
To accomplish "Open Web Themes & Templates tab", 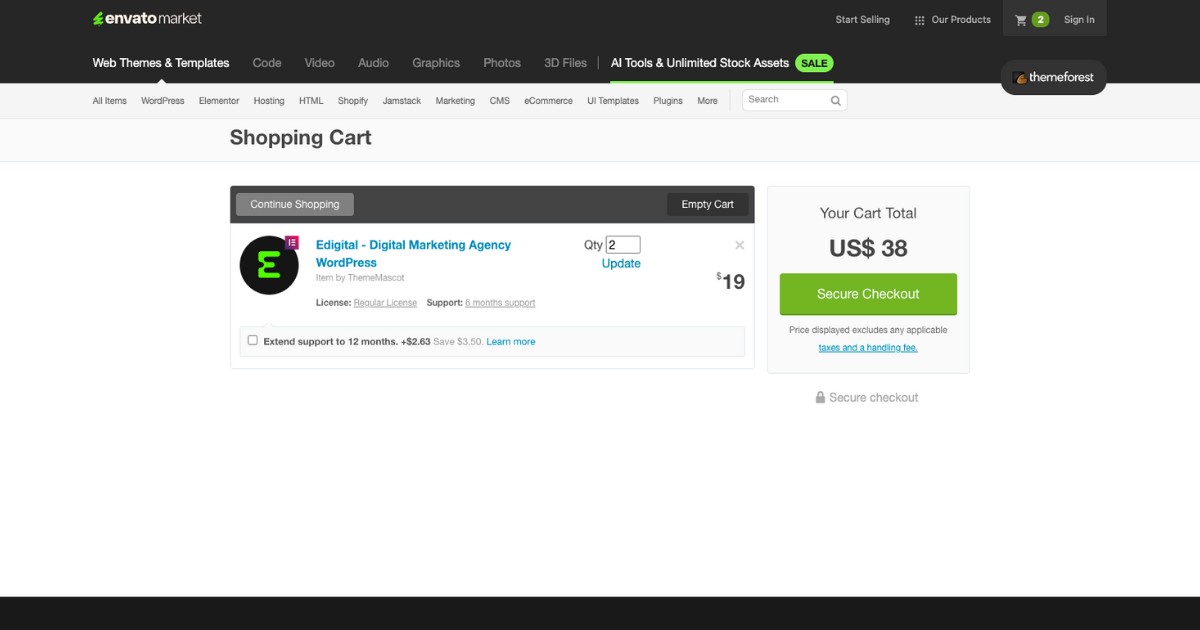I will tap(161, 63).
